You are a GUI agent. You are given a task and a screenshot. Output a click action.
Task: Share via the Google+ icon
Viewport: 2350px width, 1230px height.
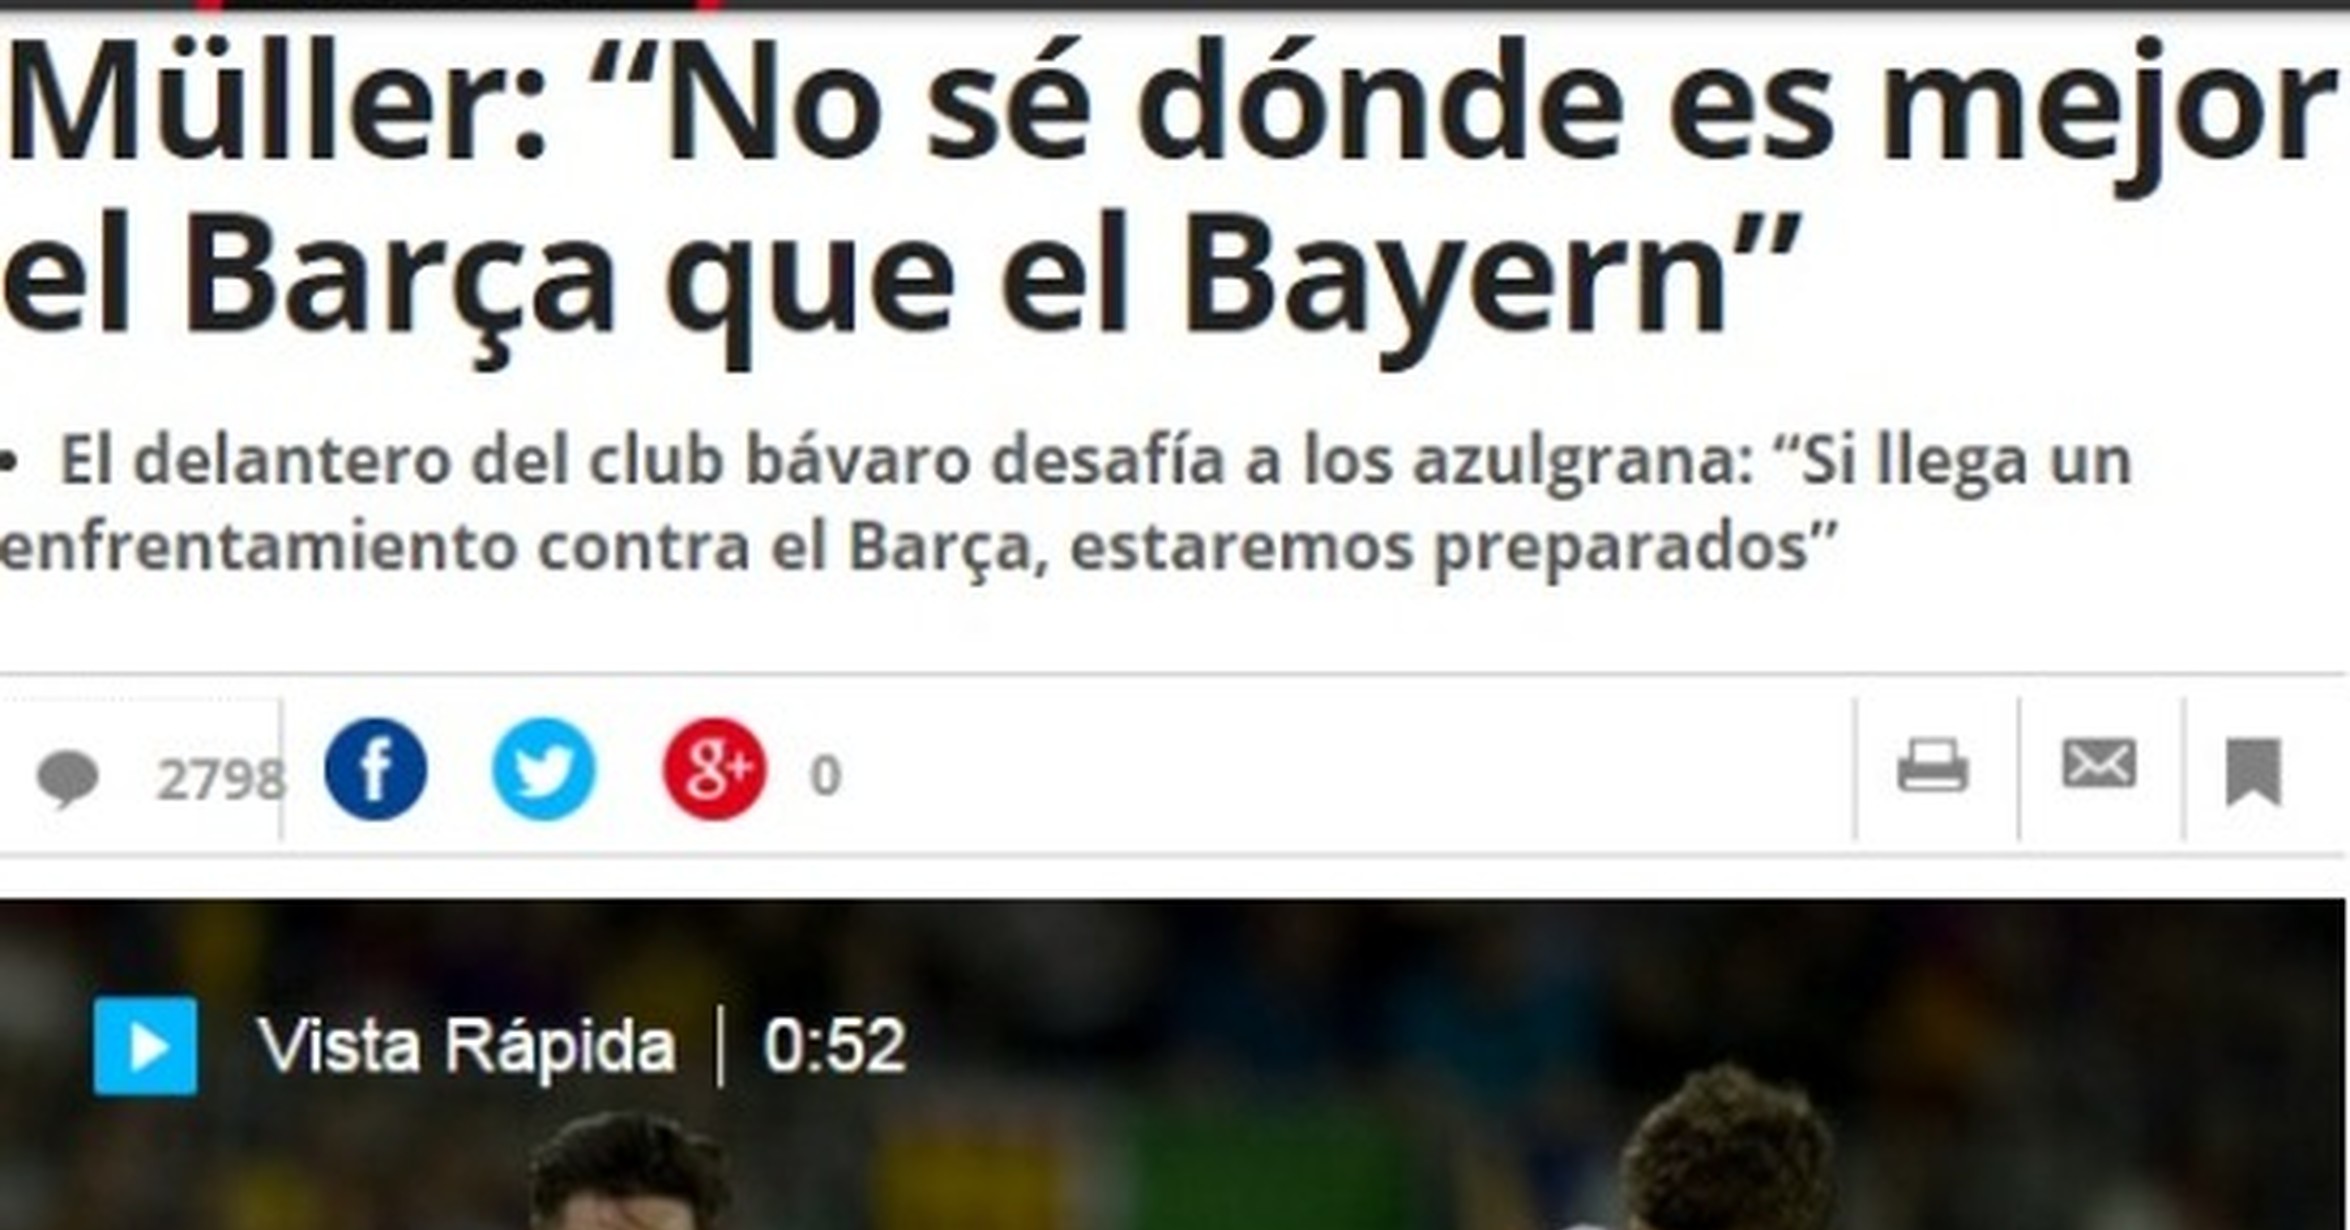pyautogui.click(x=714, y=769)
